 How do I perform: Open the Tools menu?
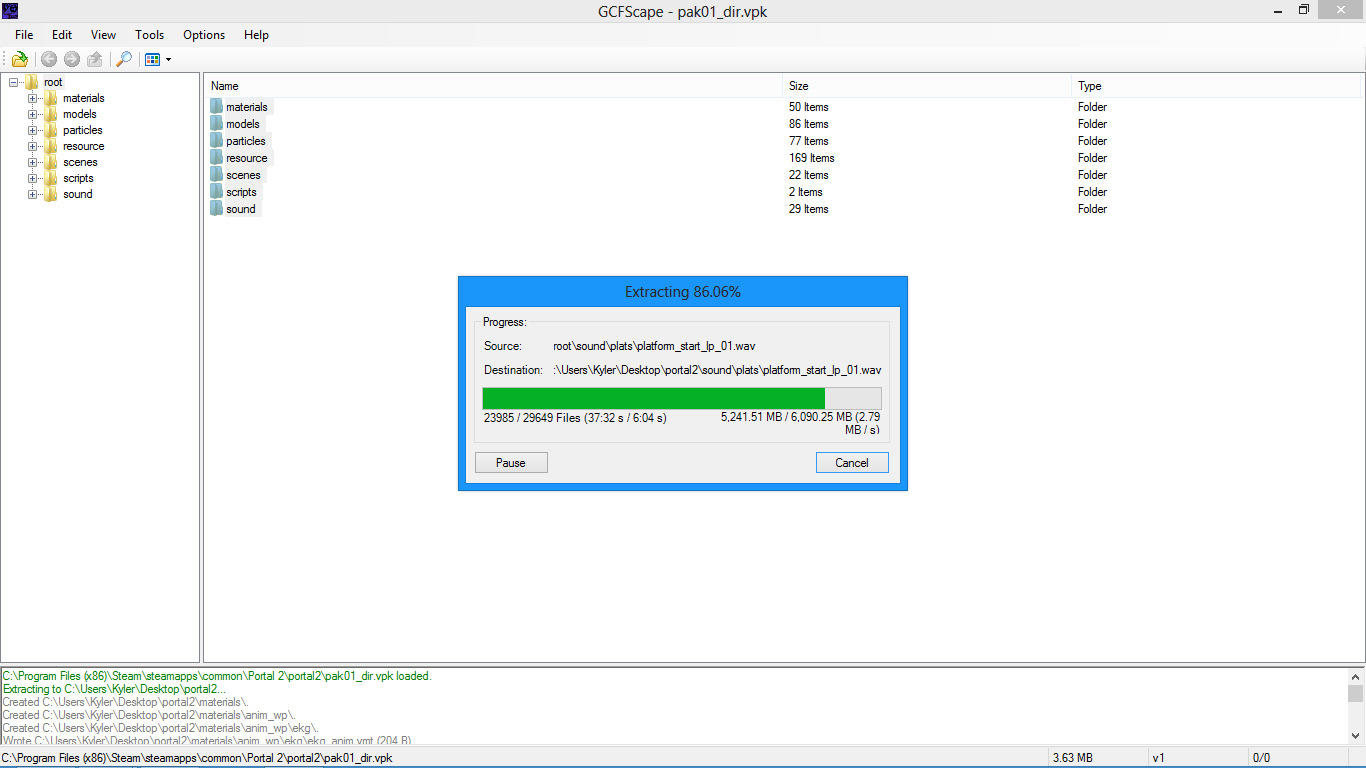(150, 35)
